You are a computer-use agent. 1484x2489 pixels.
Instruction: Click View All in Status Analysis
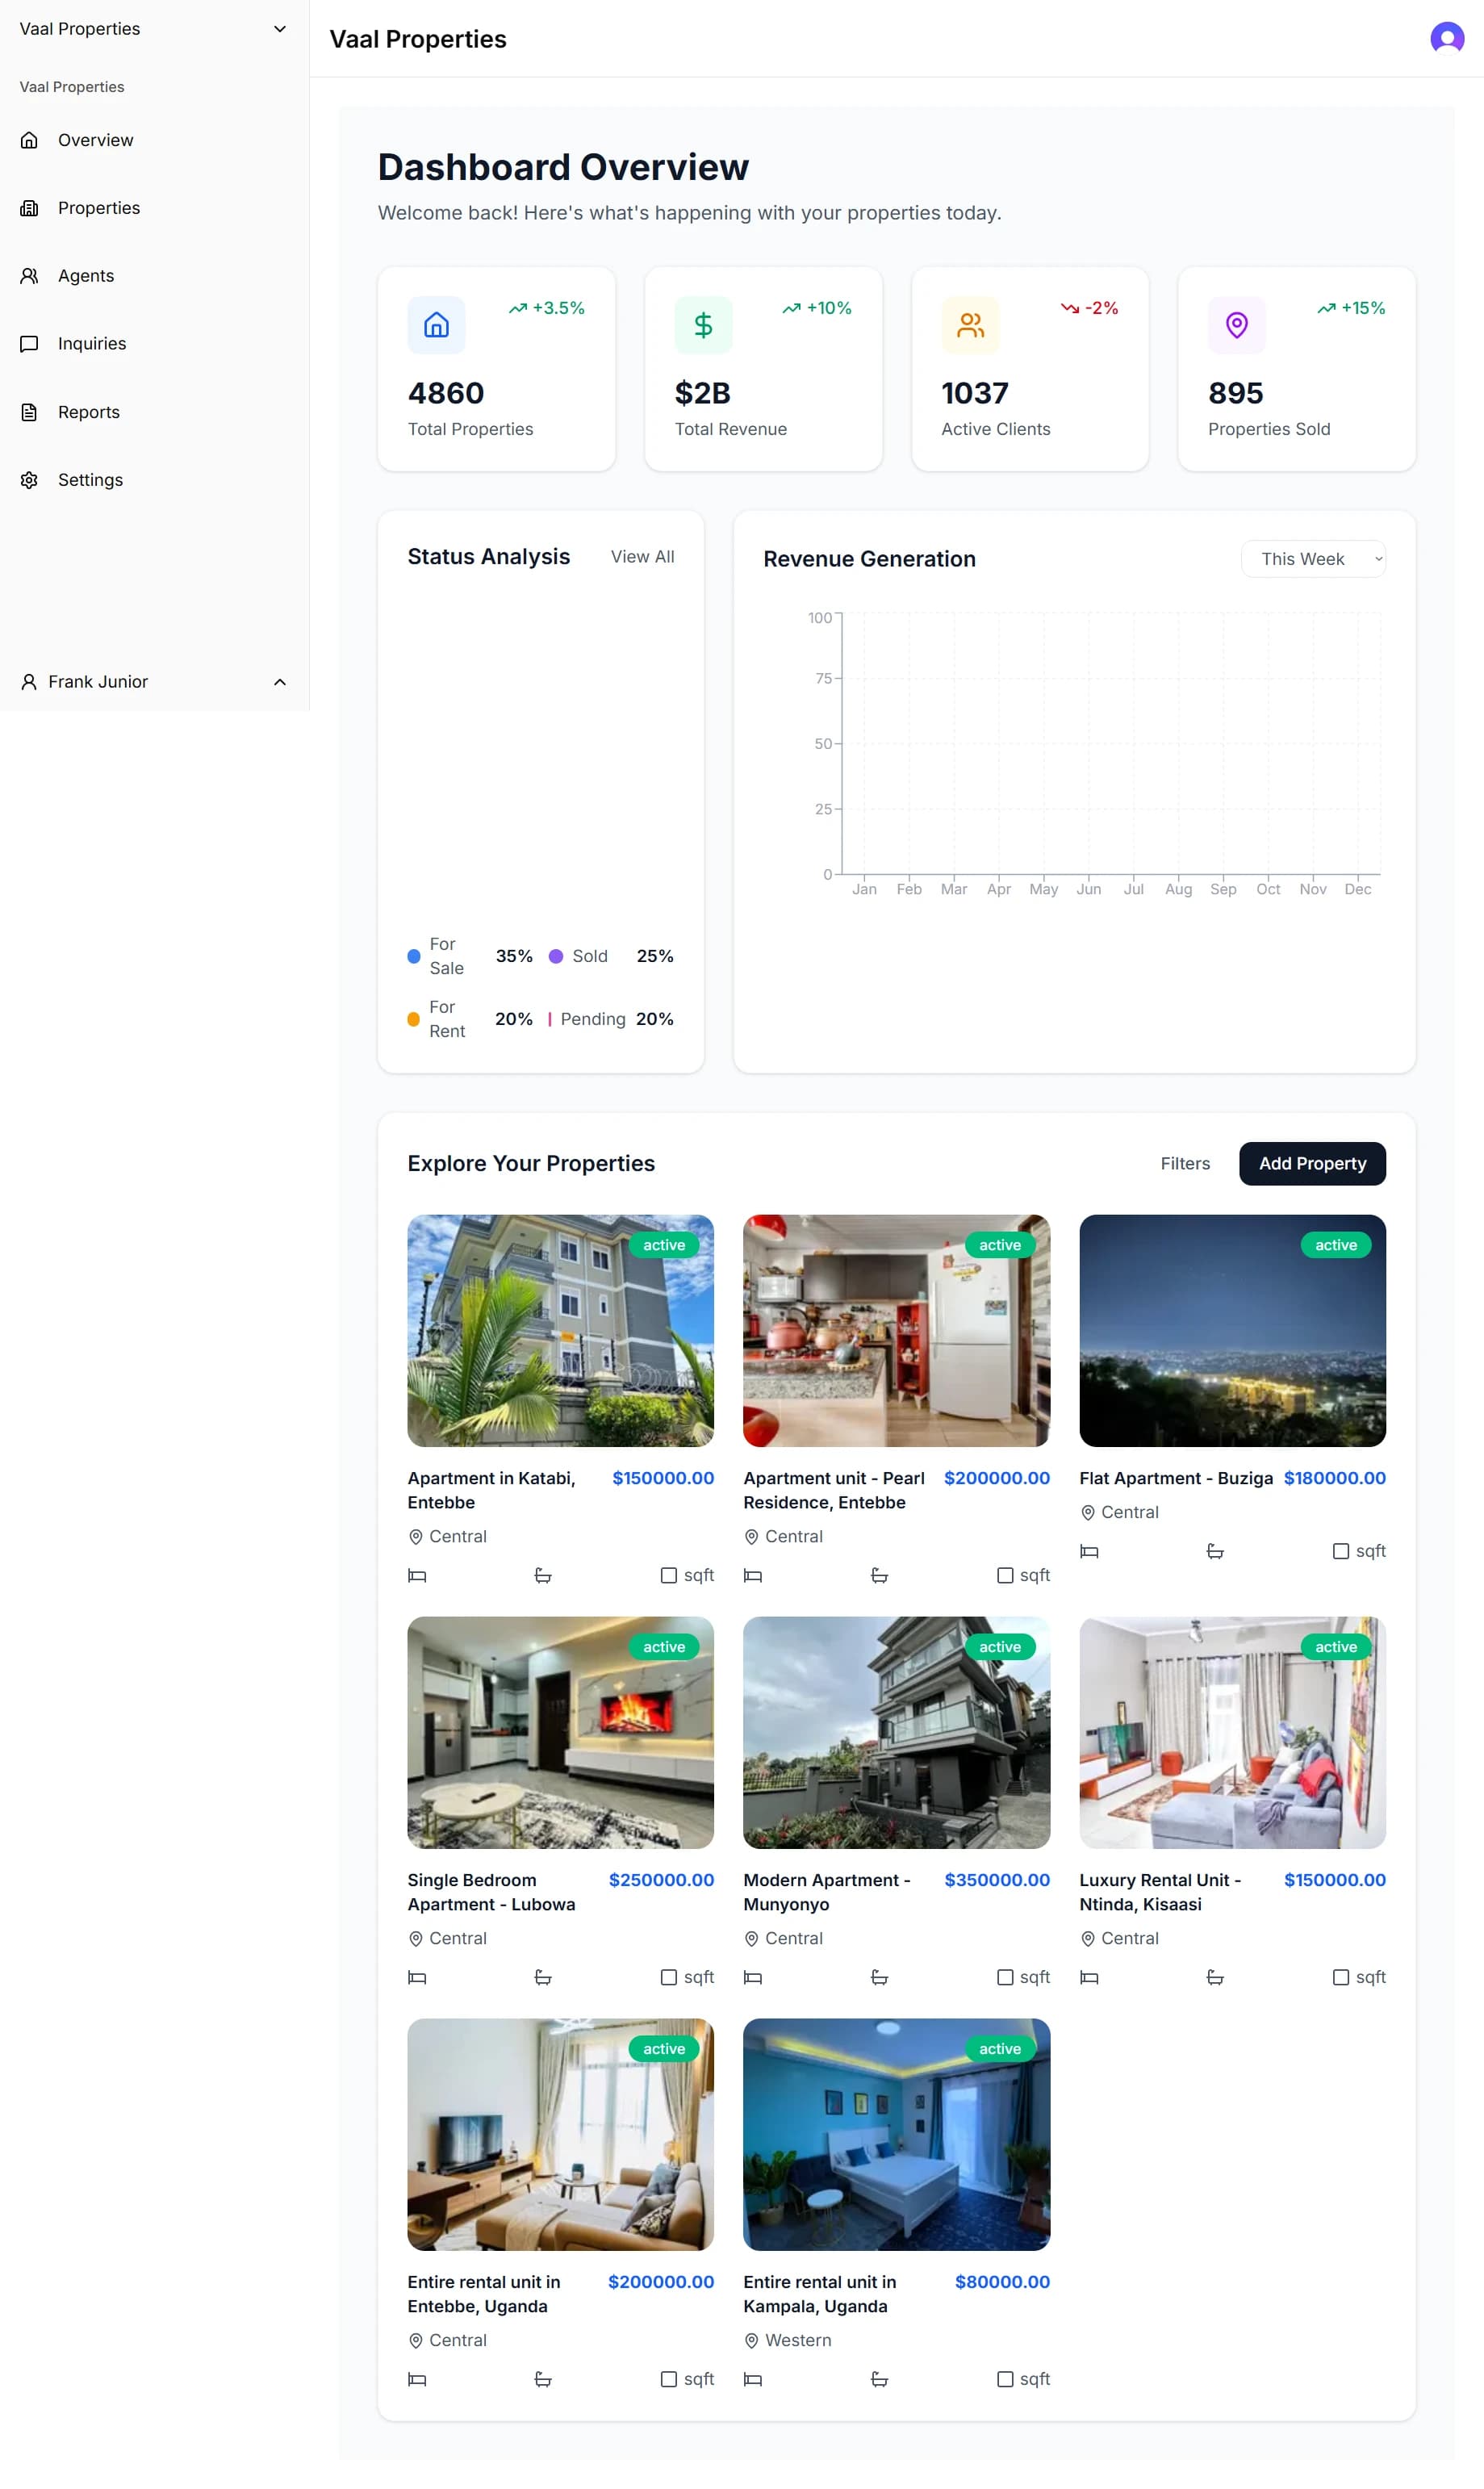click(x=642, y=557)
